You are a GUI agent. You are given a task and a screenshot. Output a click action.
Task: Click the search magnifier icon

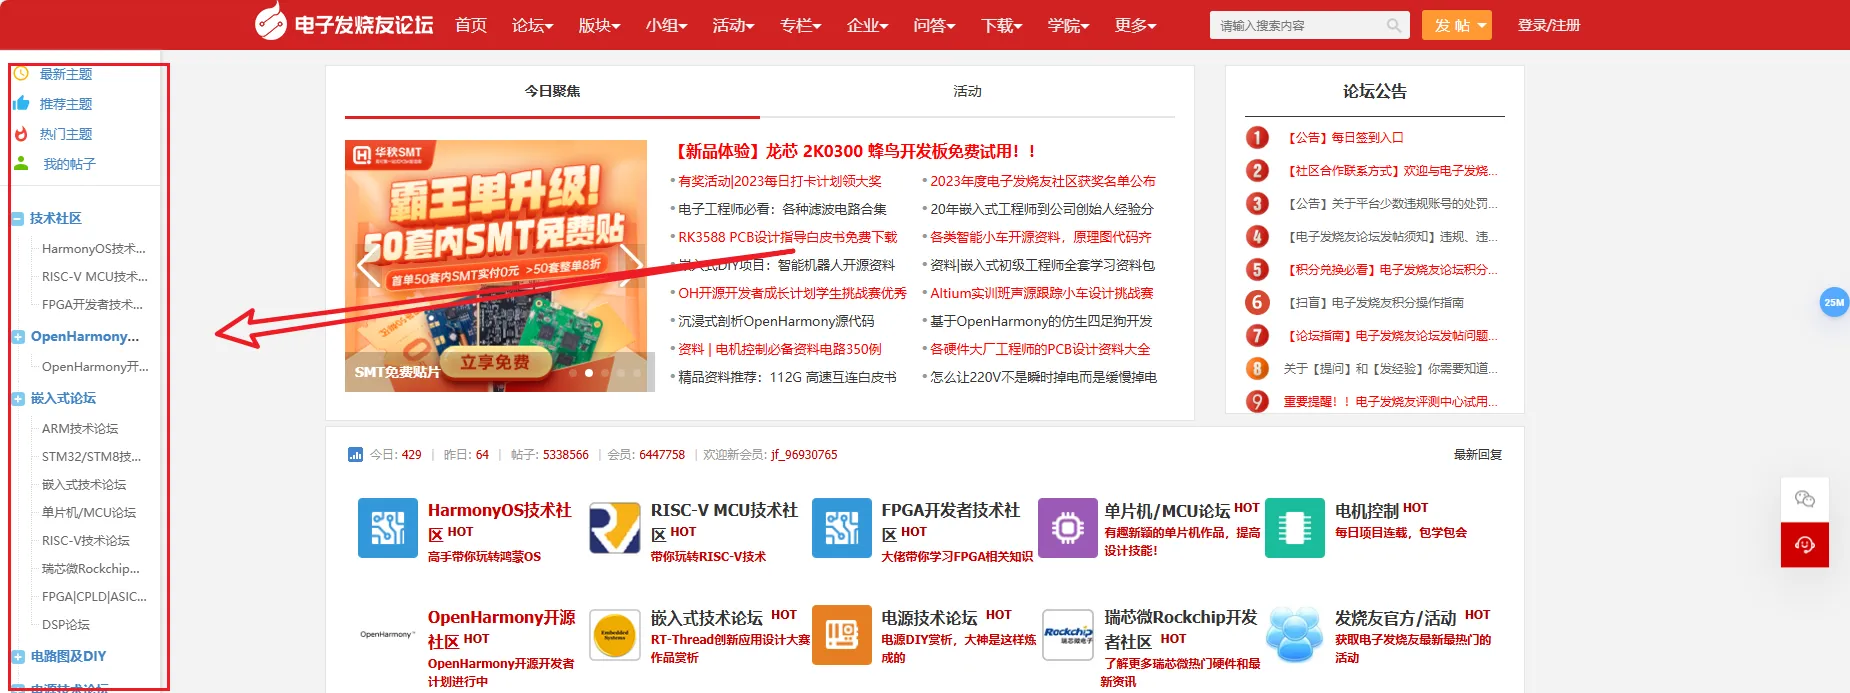pyautogui.click(x=1393, y=26)
